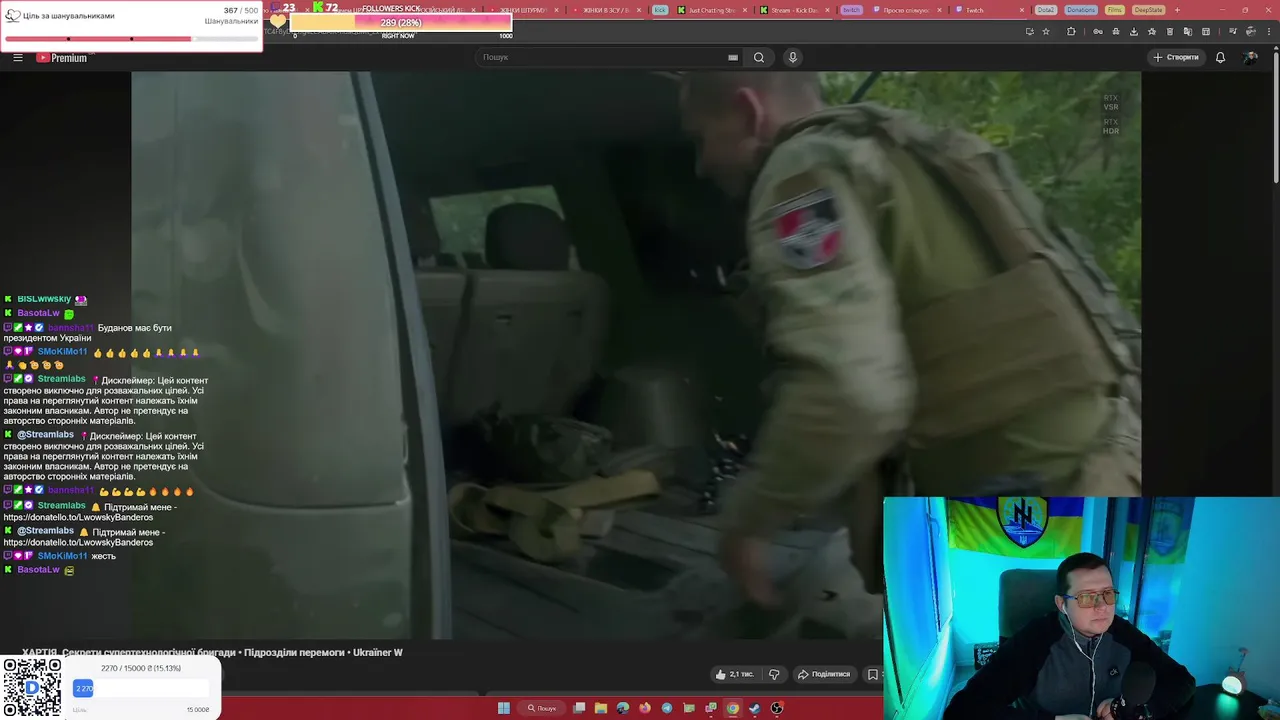Screen dimensions: 1280x720
Task: Click the Поділитися share button
Action: pos(823,674)
